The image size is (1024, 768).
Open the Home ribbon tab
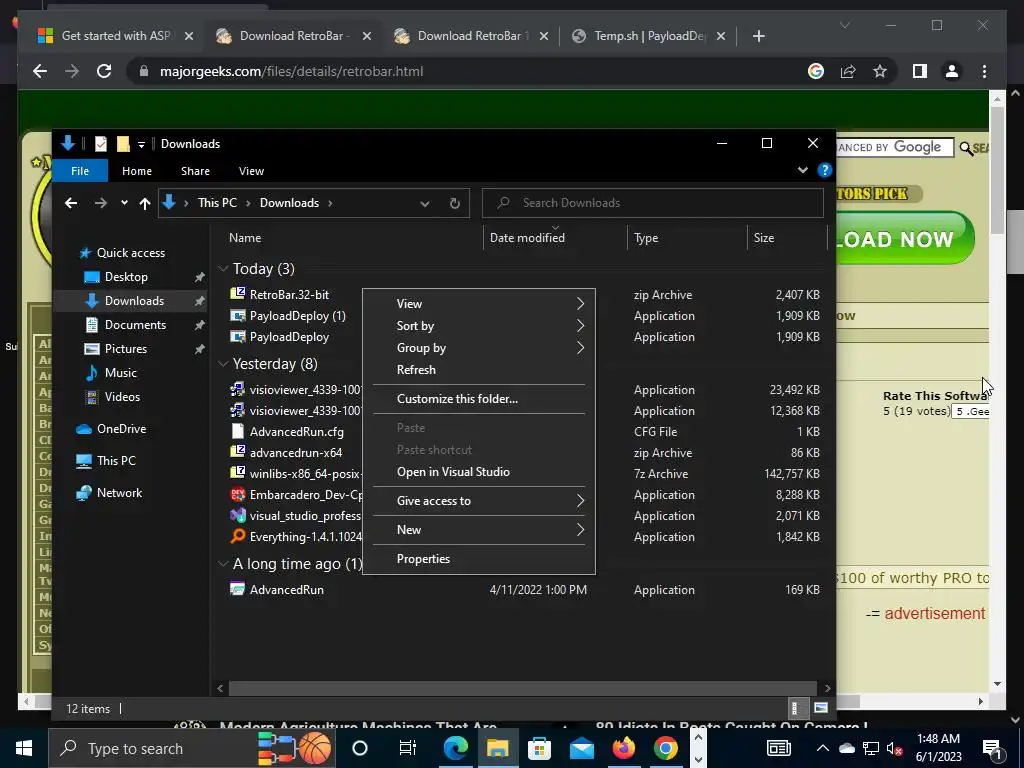coord(136,171)
